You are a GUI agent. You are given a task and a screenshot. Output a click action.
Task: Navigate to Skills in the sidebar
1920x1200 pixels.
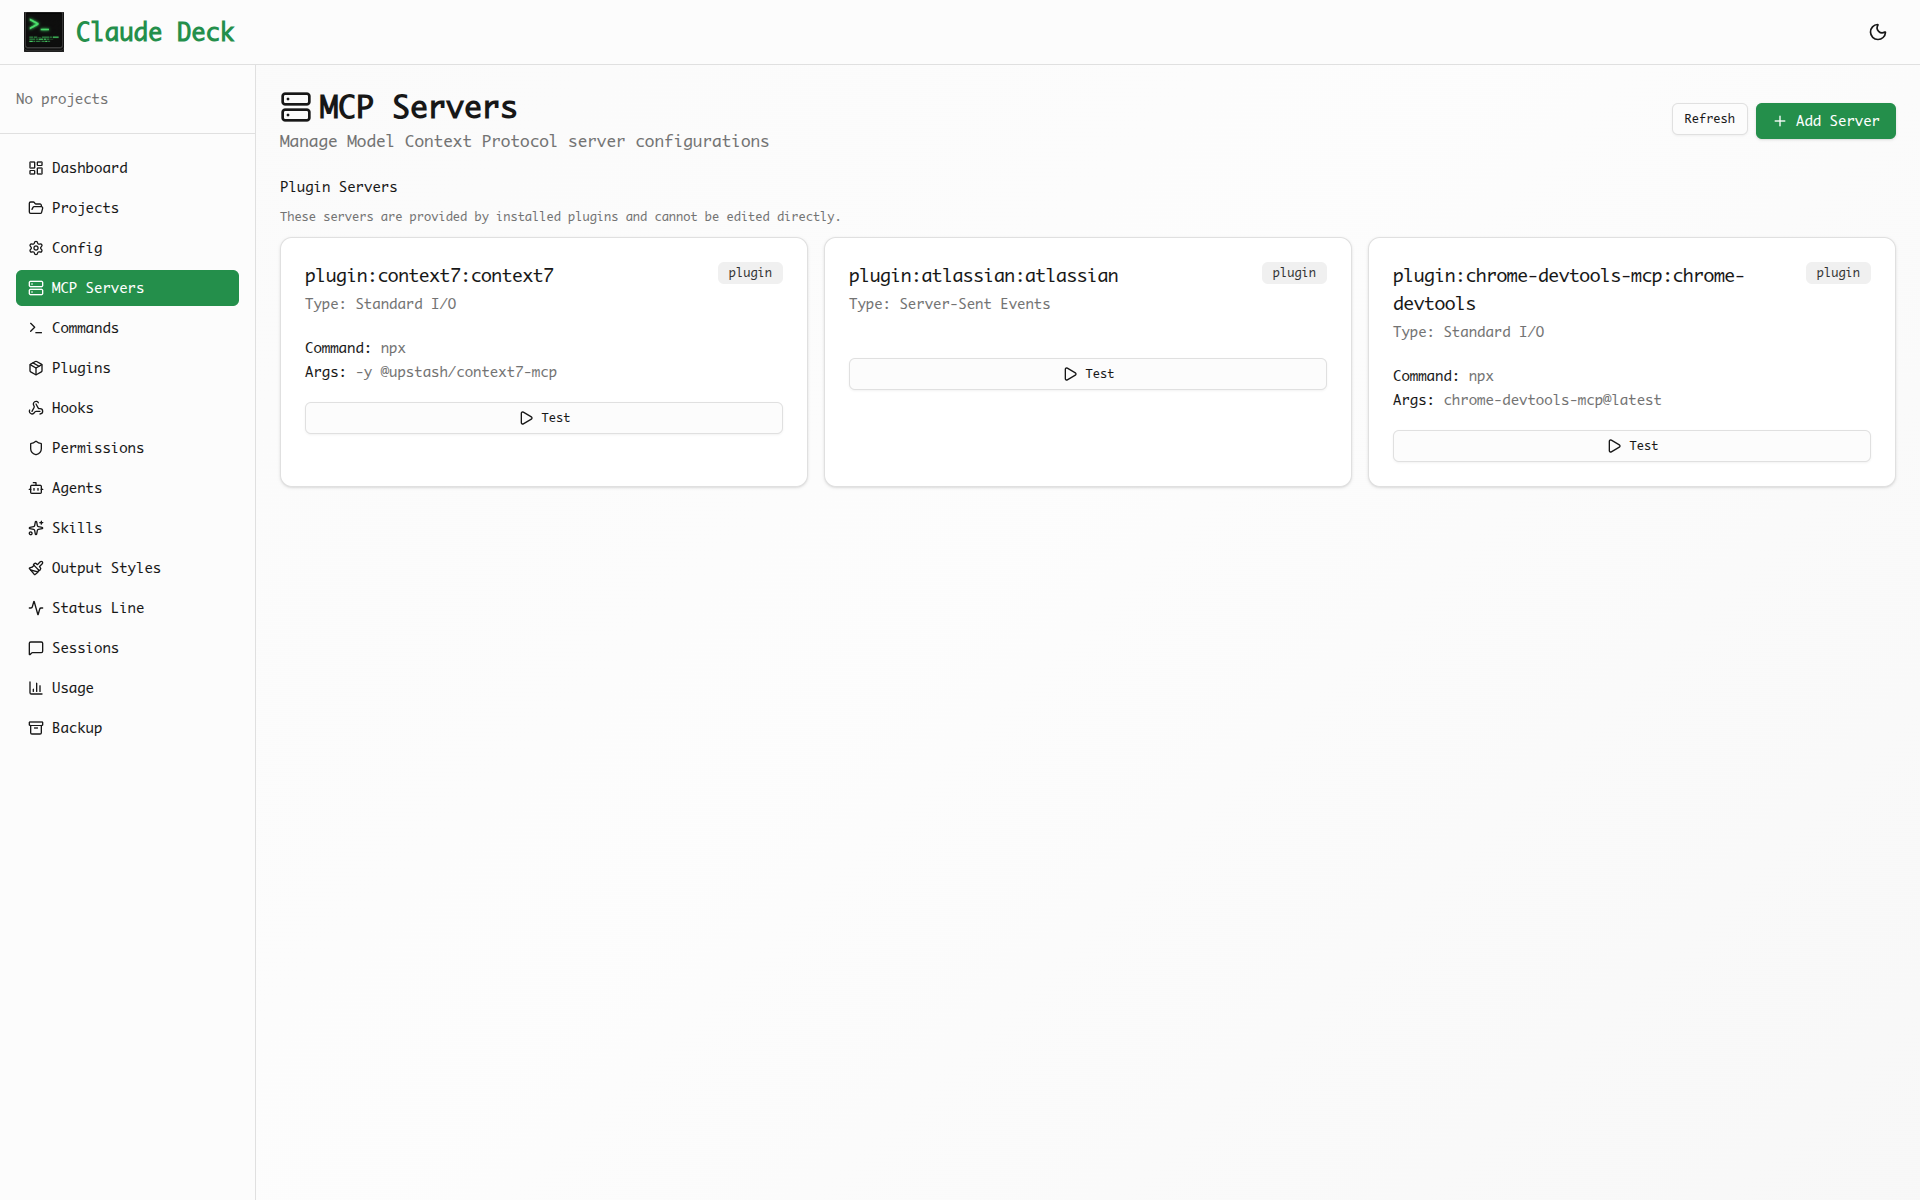pyautogui.click(x=76, y=528)
